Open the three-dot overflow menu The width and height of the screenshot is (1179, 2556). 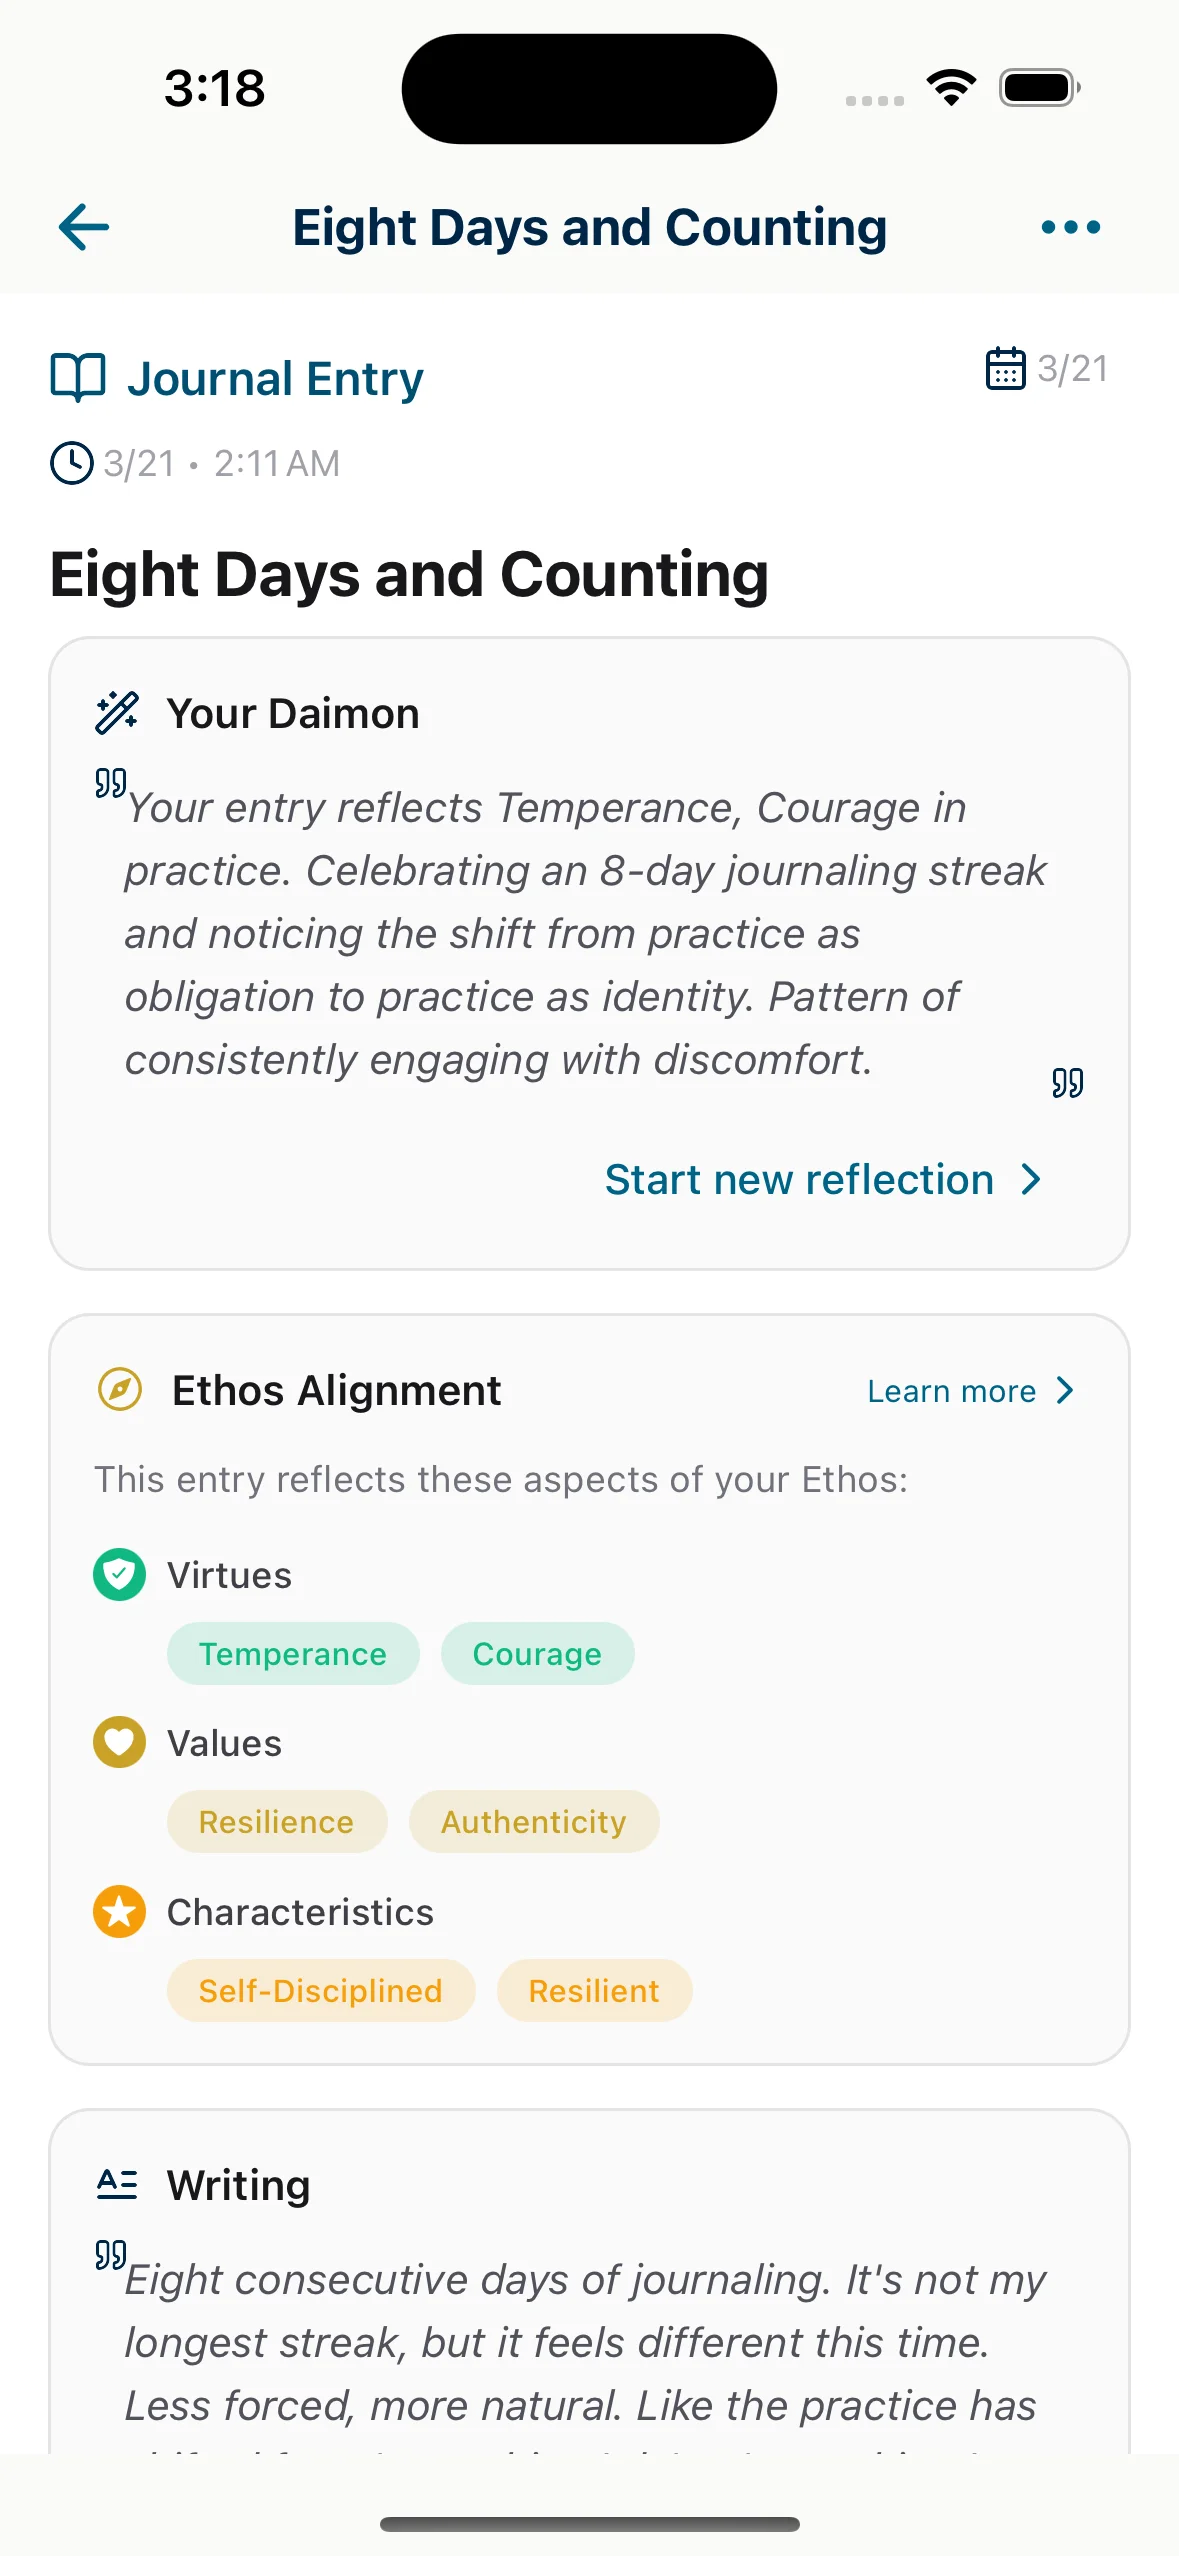(1069, 227)
